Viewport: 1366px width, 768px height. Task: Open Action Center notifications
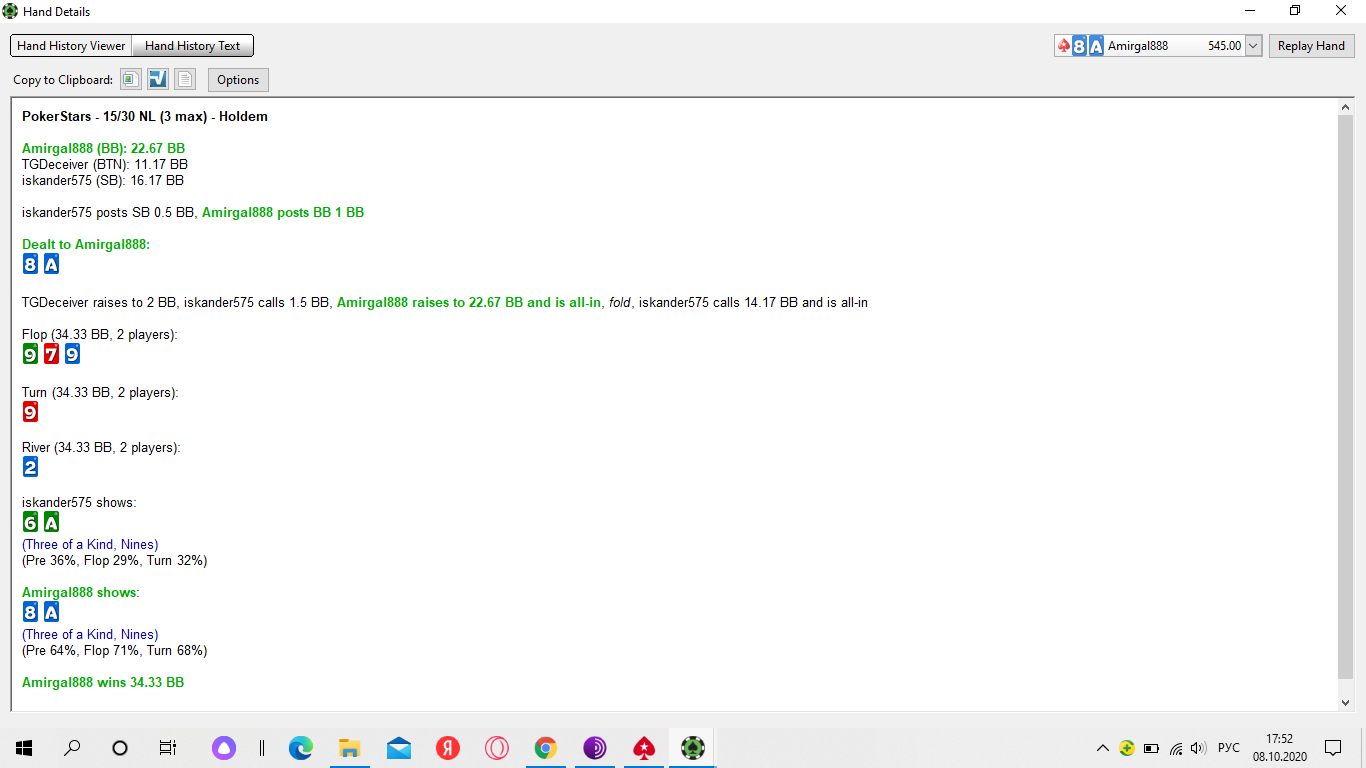coord(1333,747)
